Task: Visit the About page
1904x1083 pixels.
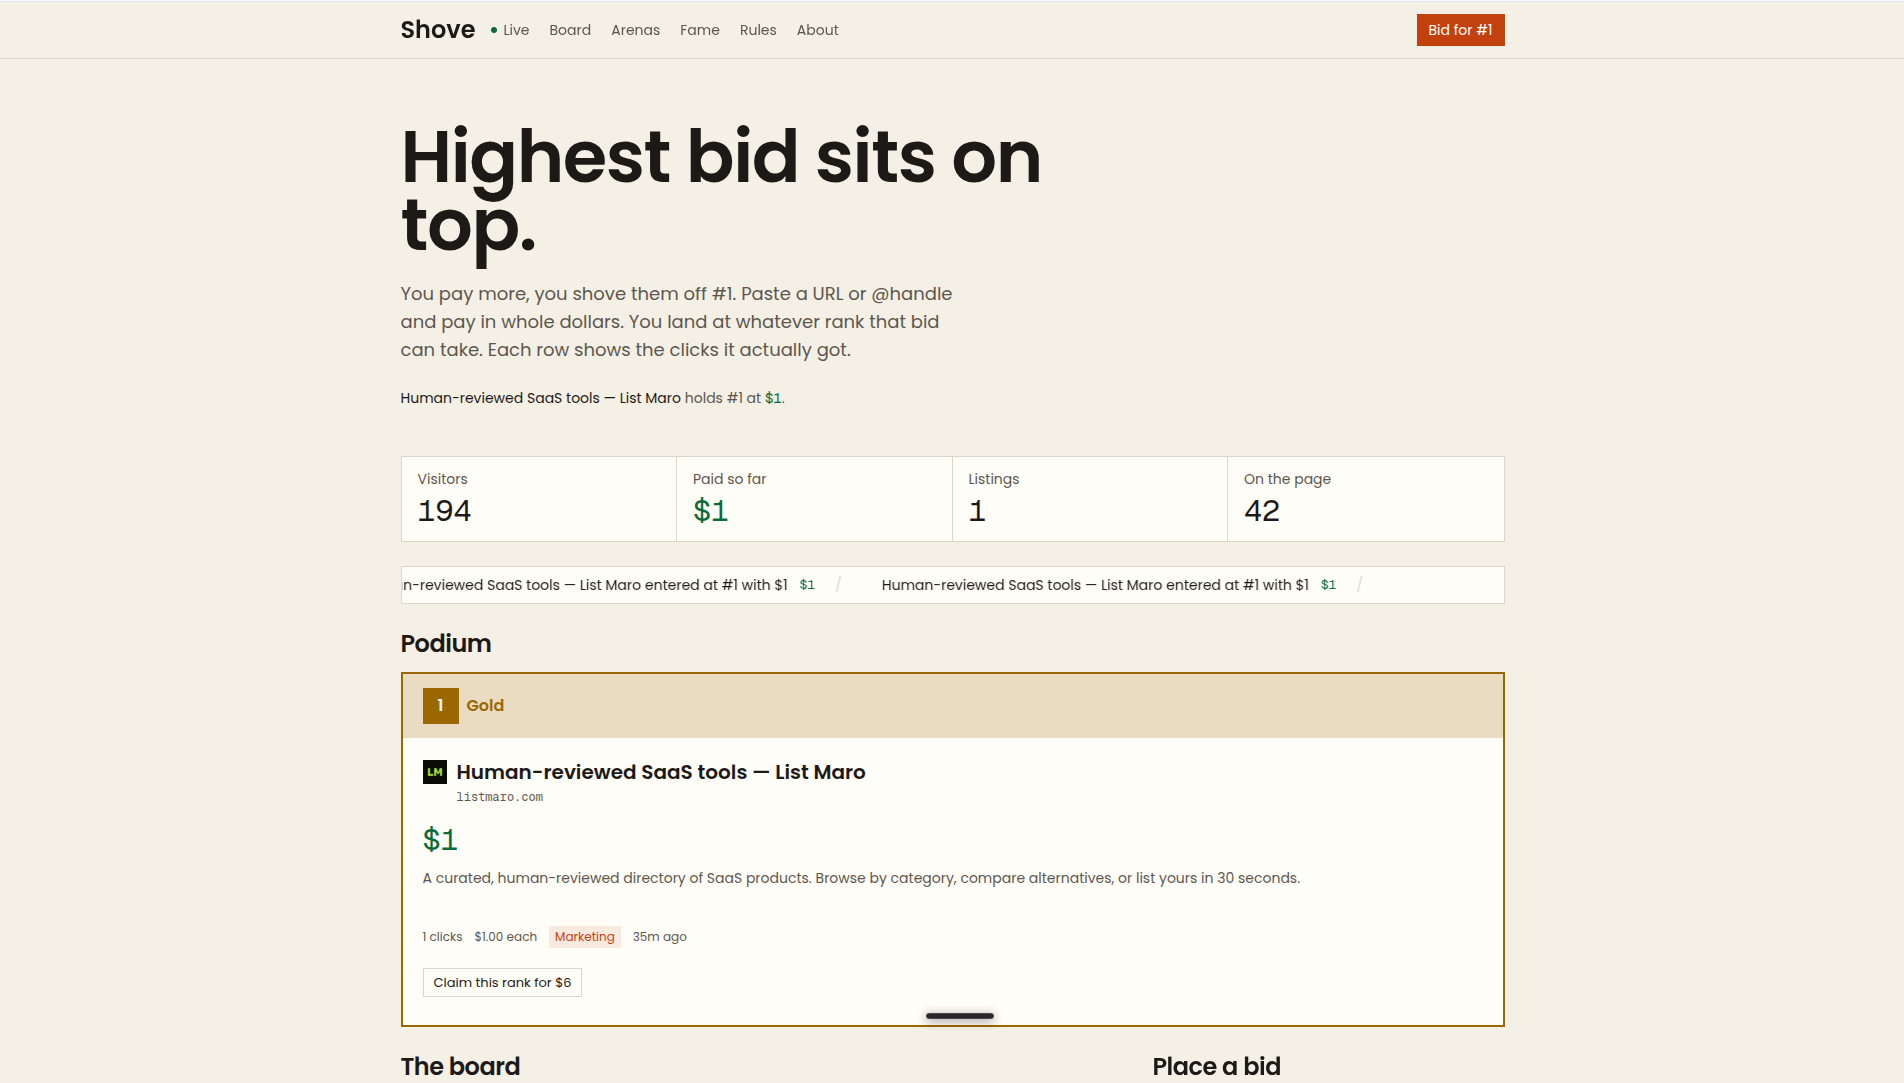Action: [x=818, y=30]
